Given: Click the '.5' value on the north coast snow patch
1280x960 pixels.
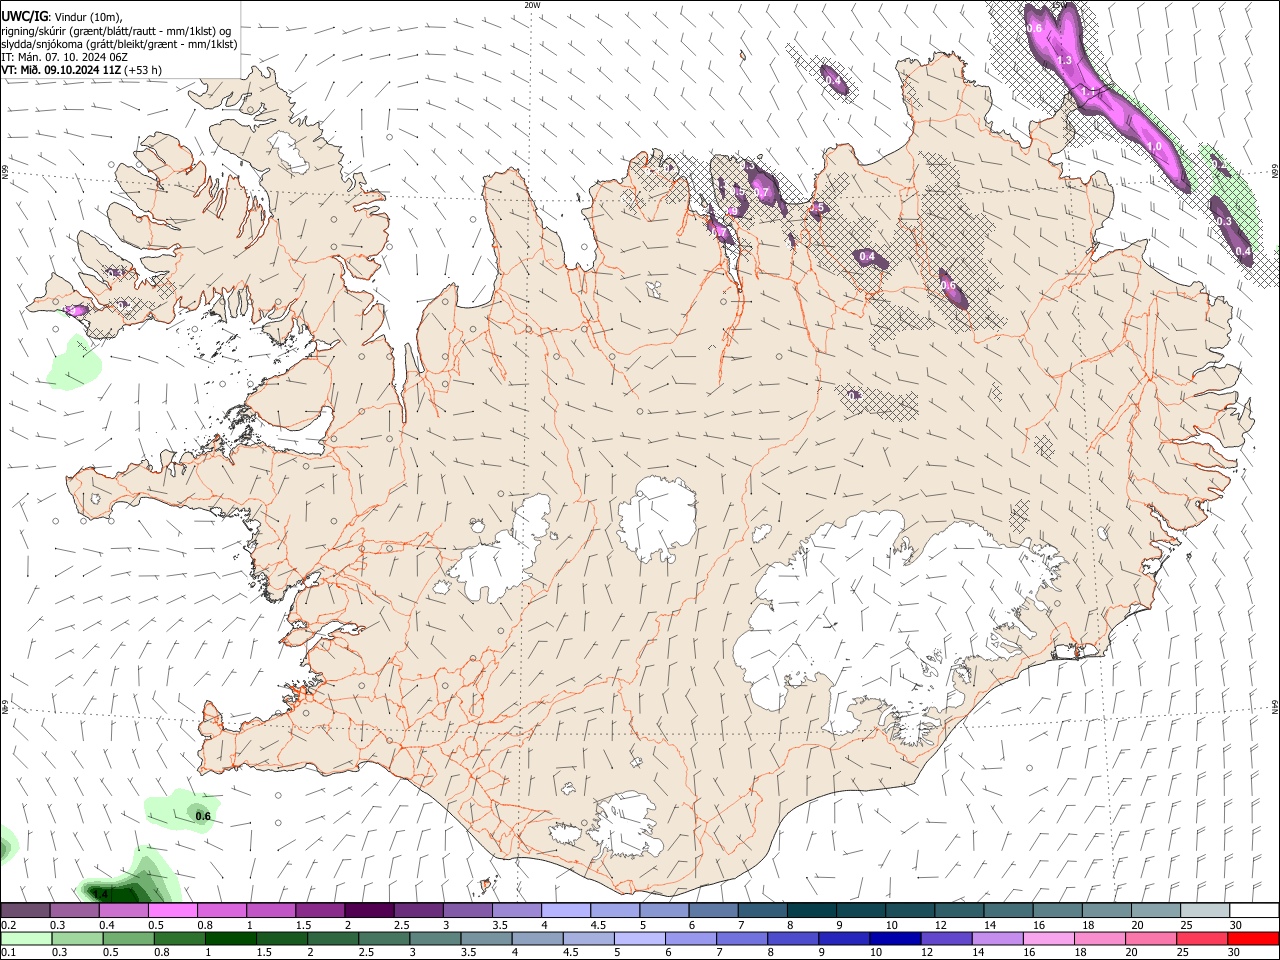Looking at the screenshot, I should point(818,208).
